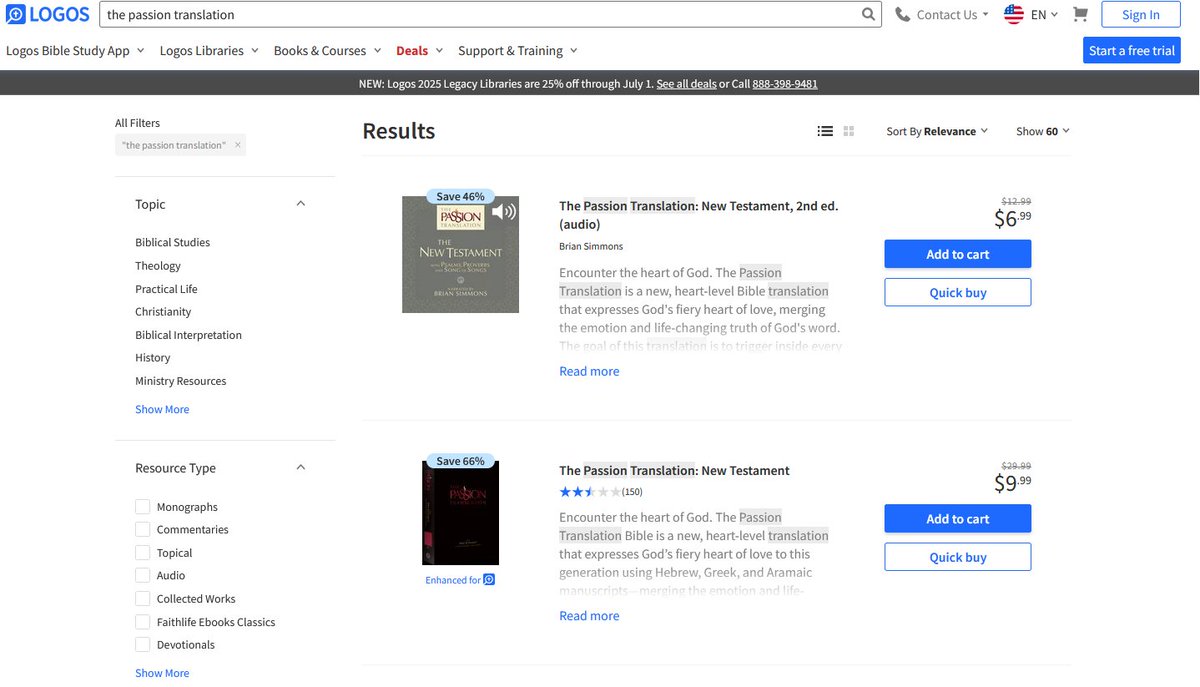Quick buy the audio New Testament 2nd ed.
This screenshot has width=1200, height=687.
958,292
